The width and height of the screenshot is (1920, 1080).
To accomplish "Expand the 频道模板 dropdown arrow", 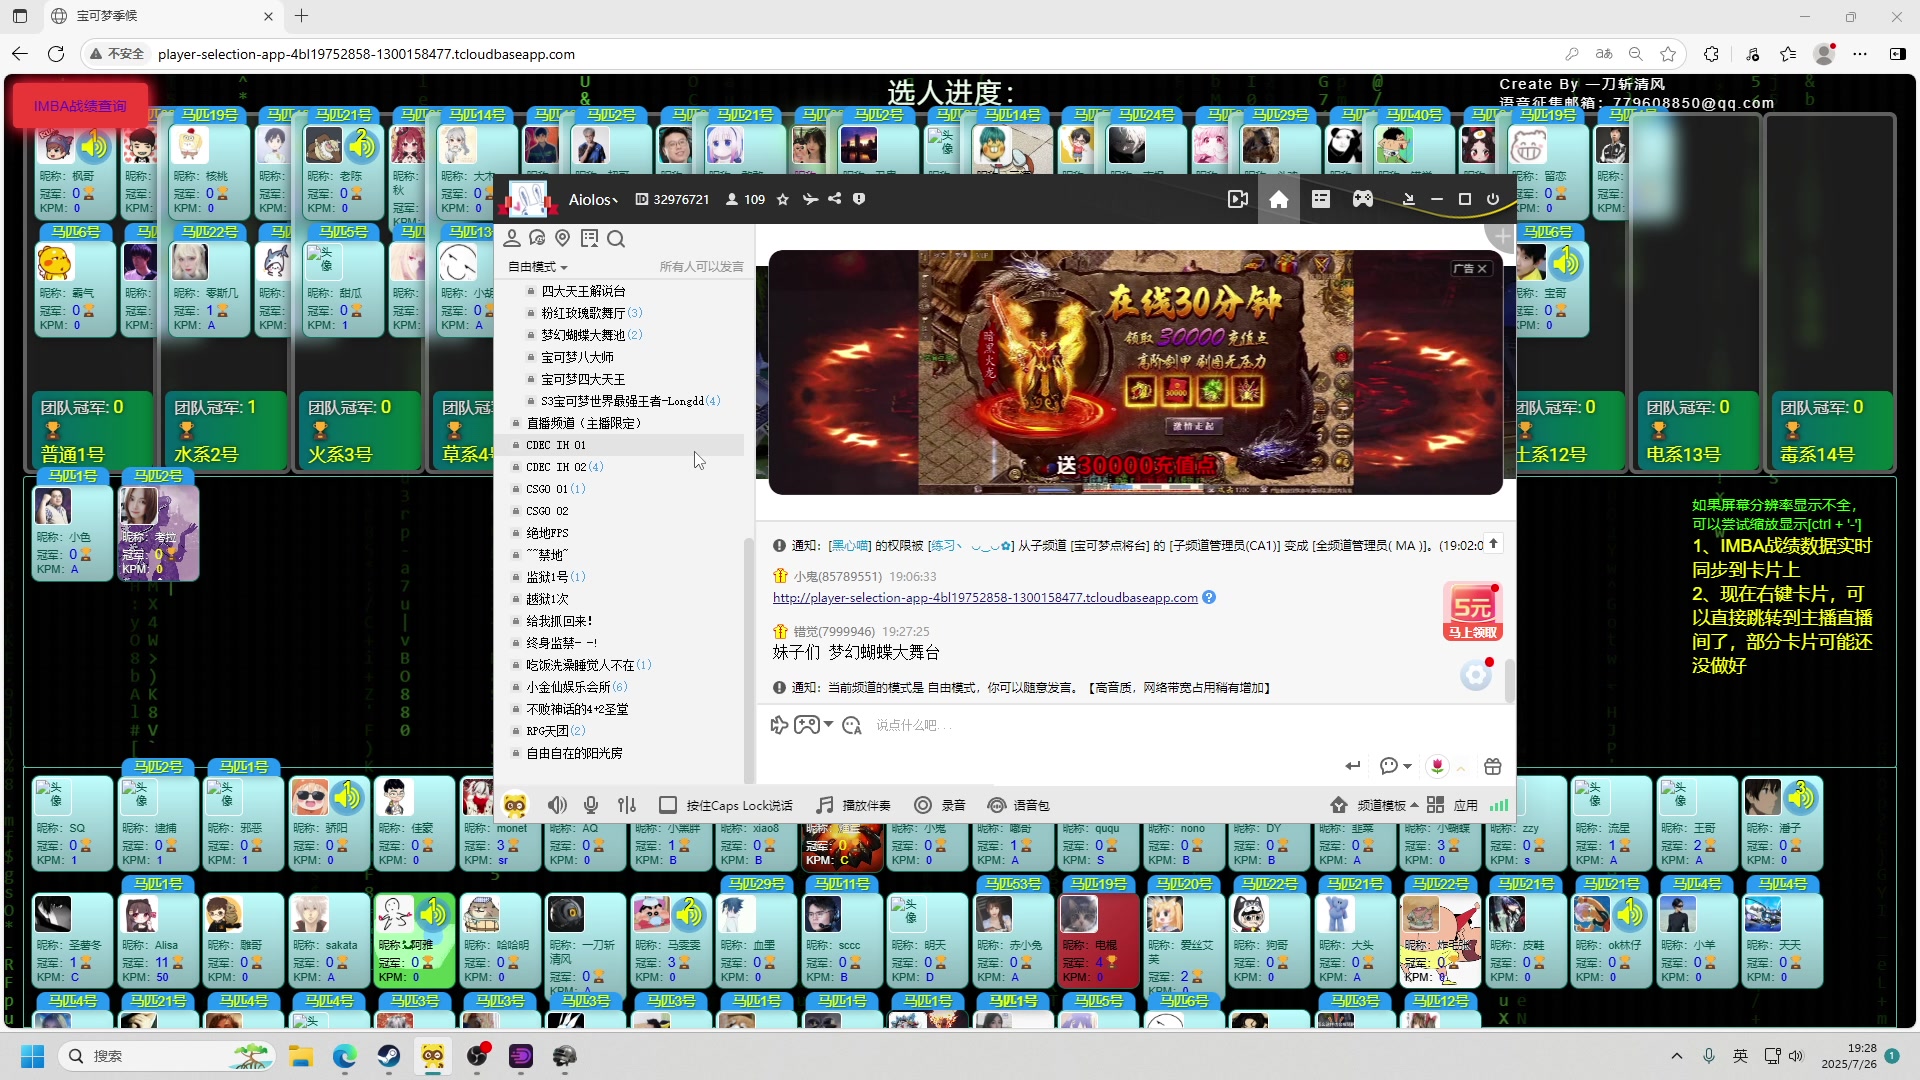I will tap(1414, 805).
